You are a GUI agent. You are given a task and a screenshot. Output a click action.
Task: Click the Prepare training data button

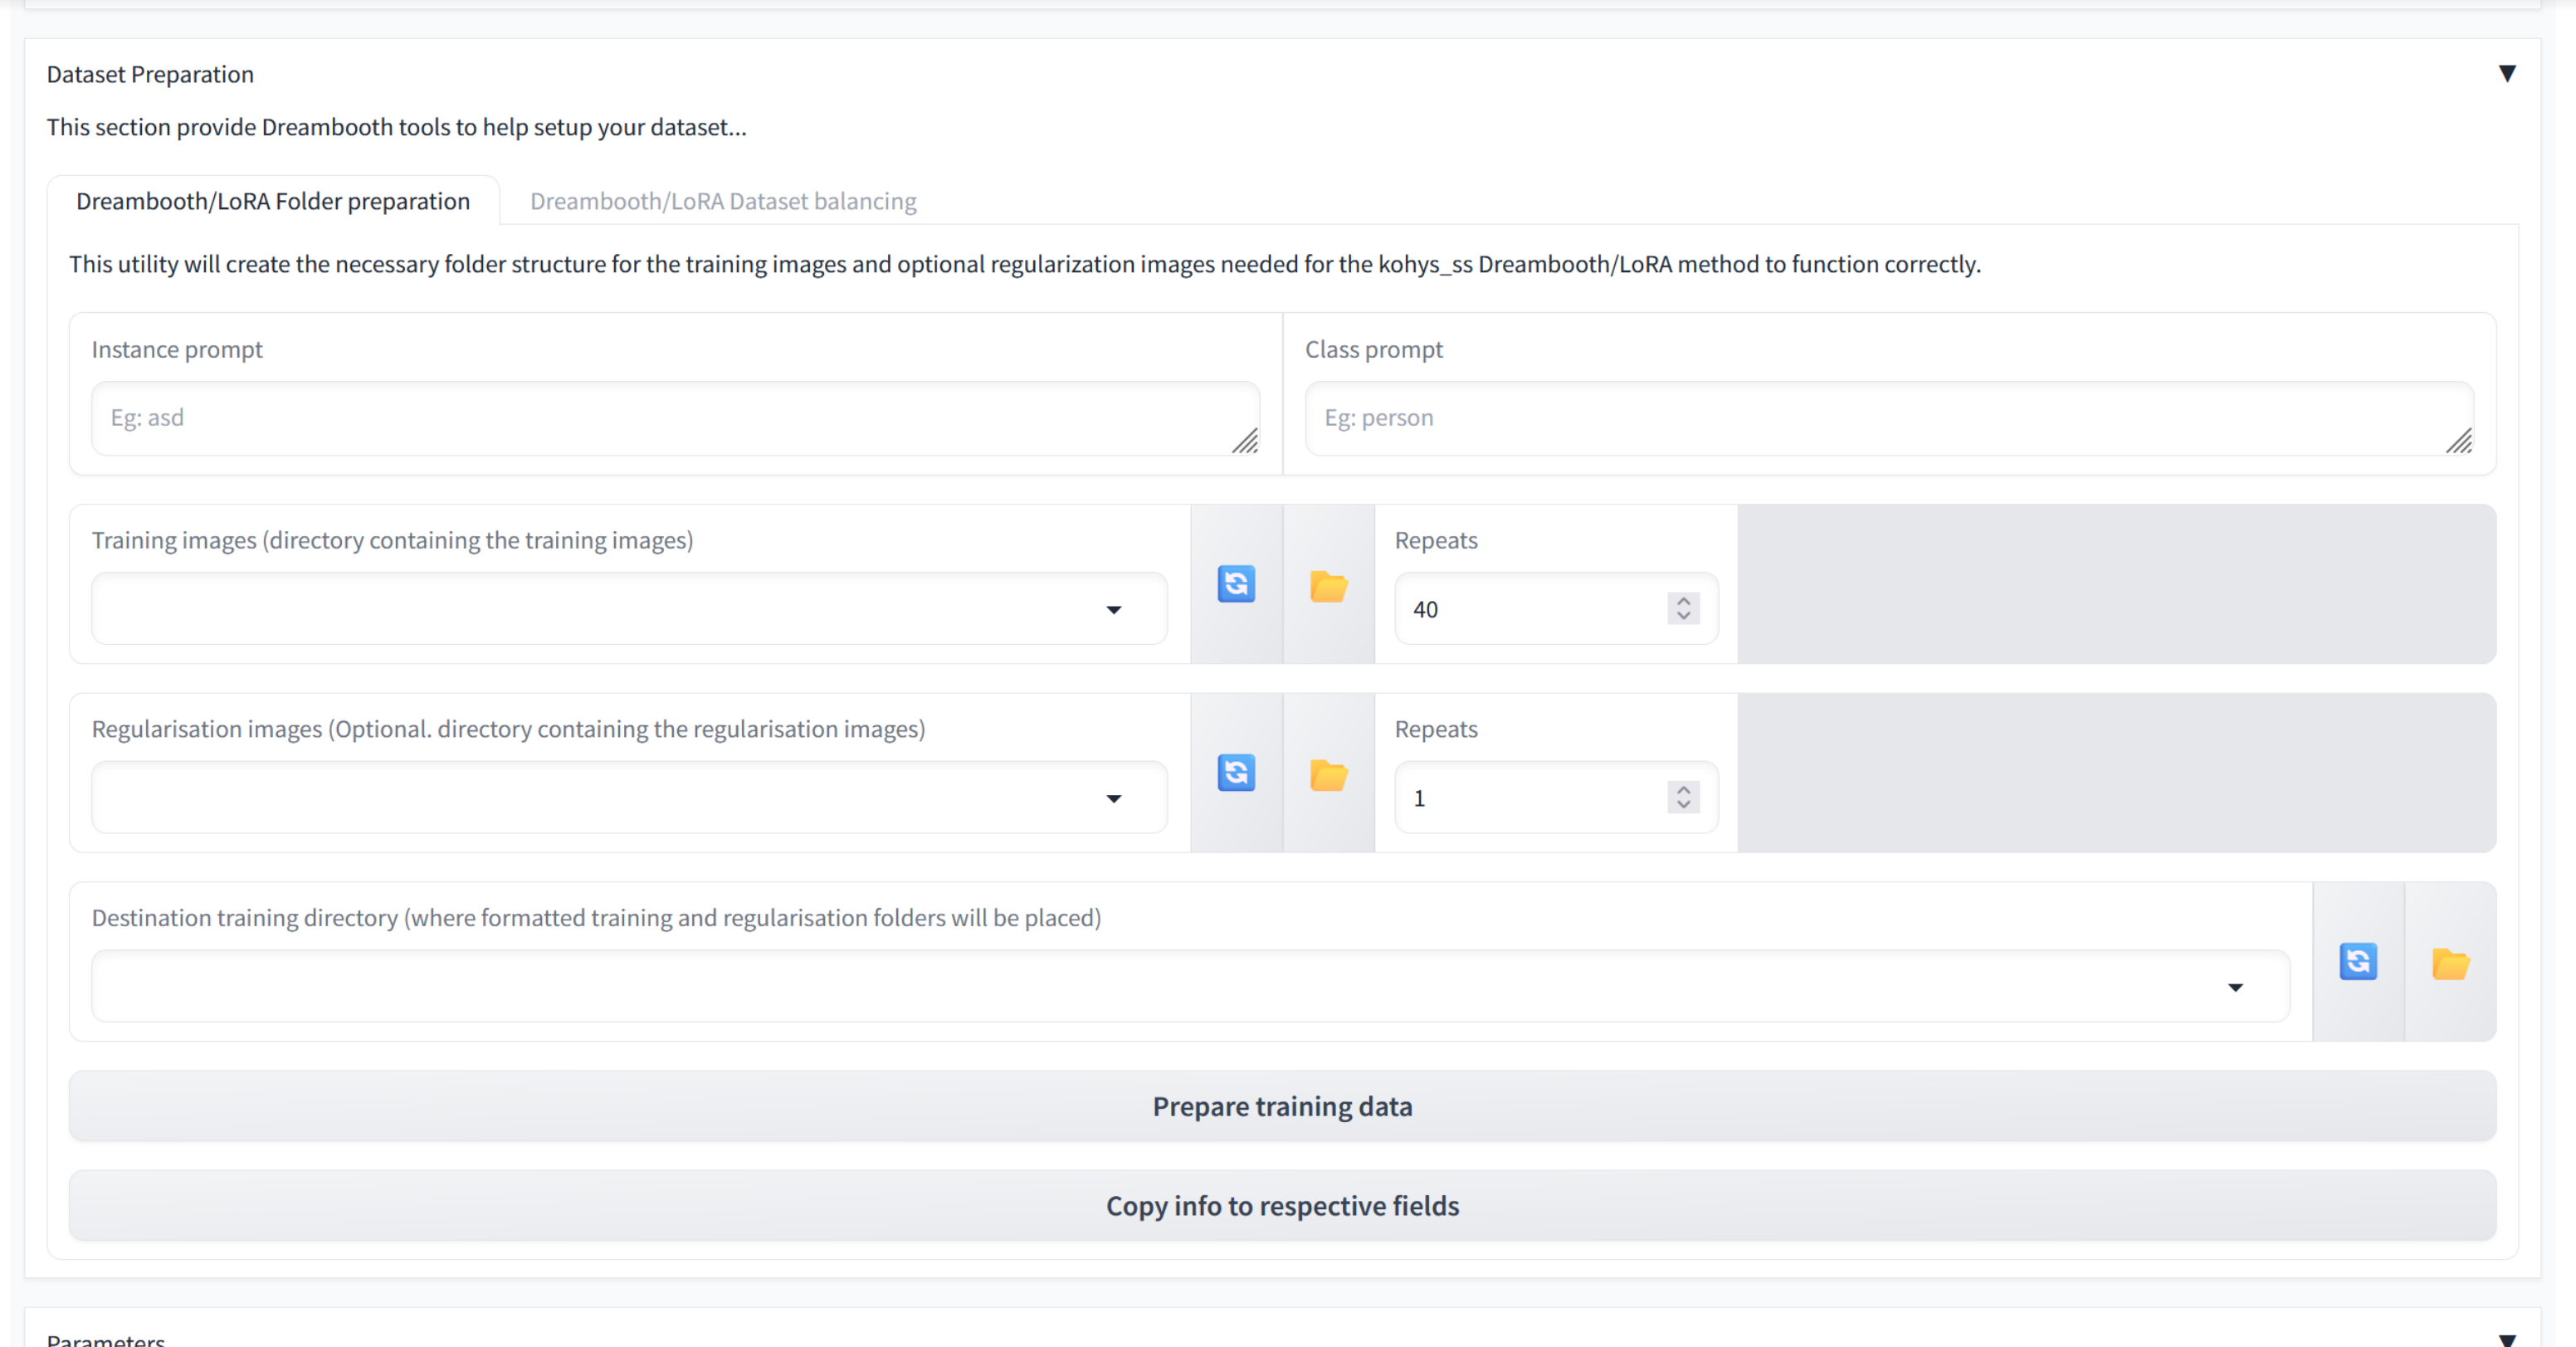click(x=1283, y=1105)
